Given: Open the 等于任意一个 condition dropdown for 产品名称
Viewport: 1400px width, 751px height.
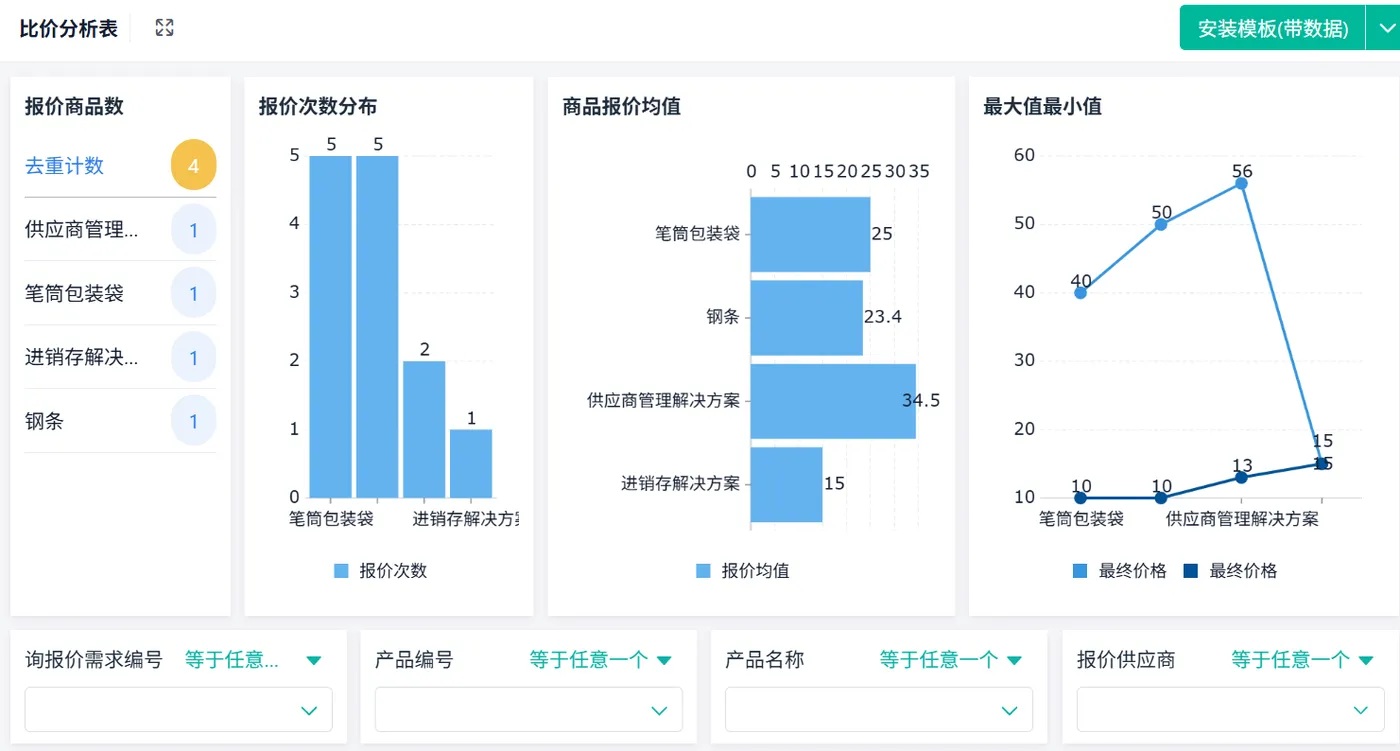Looking at the screenshot, I should 950,660.
